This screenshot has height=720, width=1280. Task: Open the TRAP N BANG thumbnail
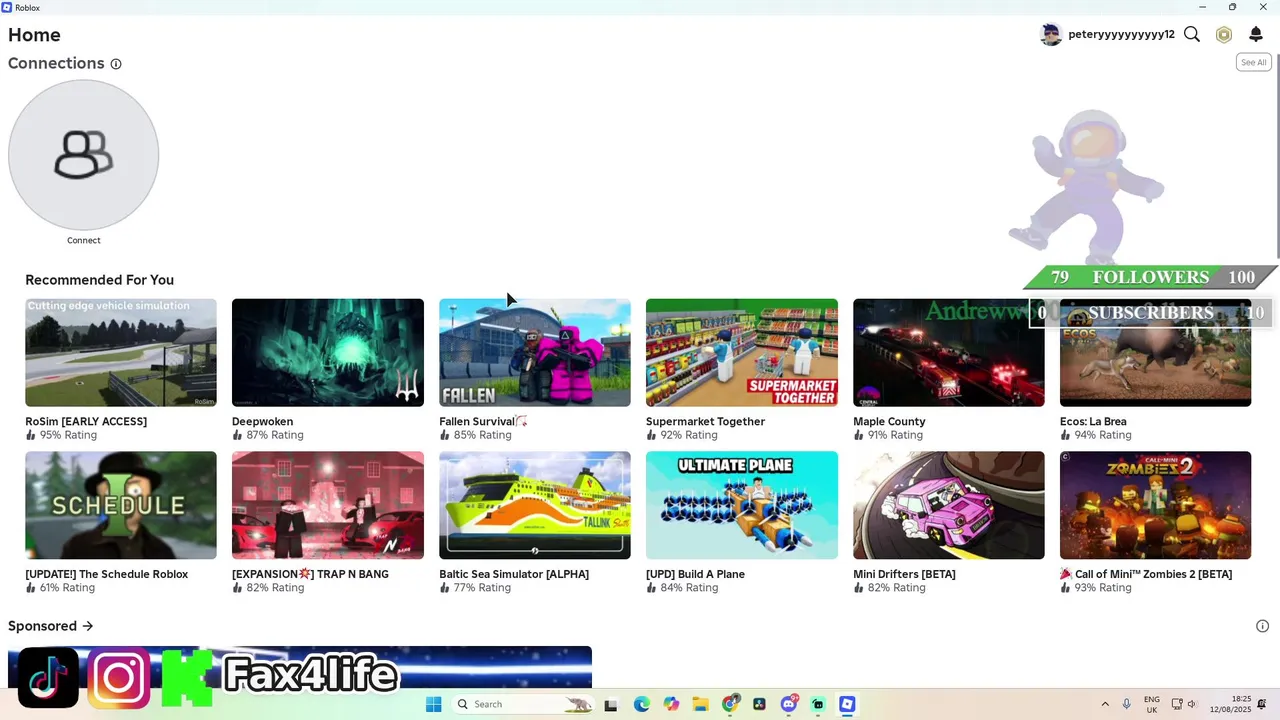pyautogui.click(x=328, y=505)
